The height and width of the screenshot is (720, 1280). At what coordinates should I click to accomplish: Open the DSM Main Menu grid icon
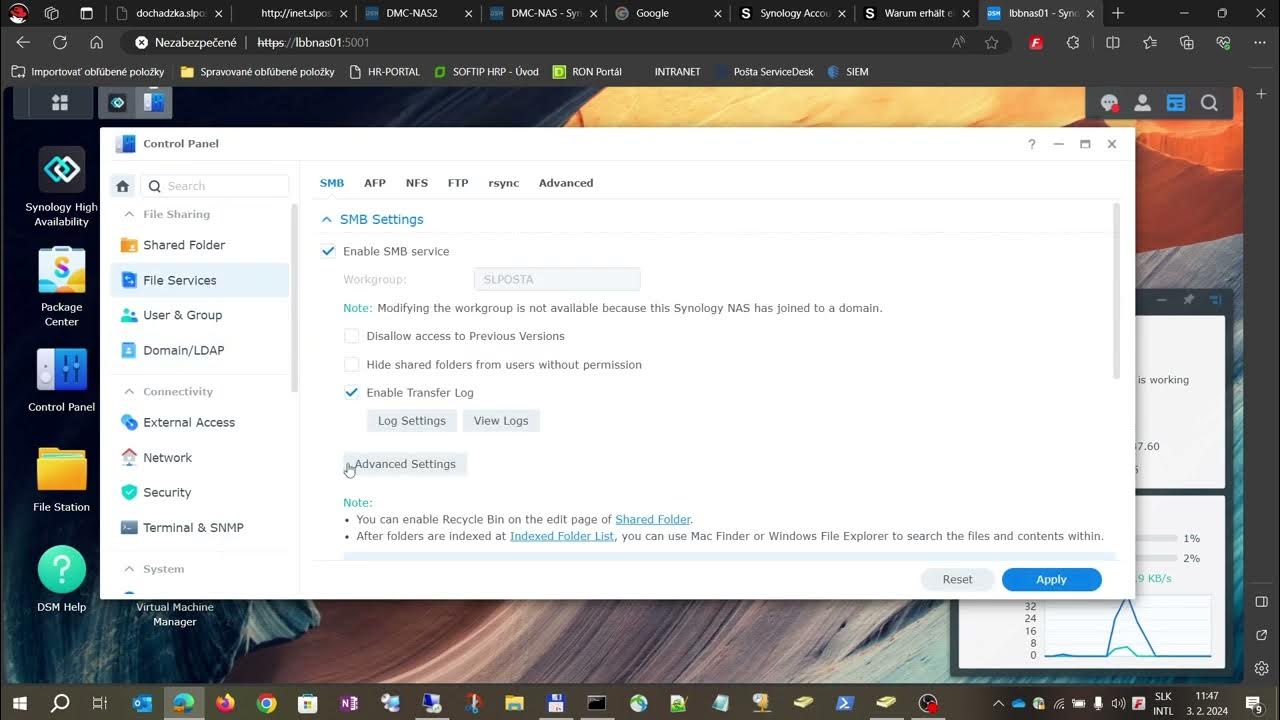pyautogui.click(x=60, y=102)
